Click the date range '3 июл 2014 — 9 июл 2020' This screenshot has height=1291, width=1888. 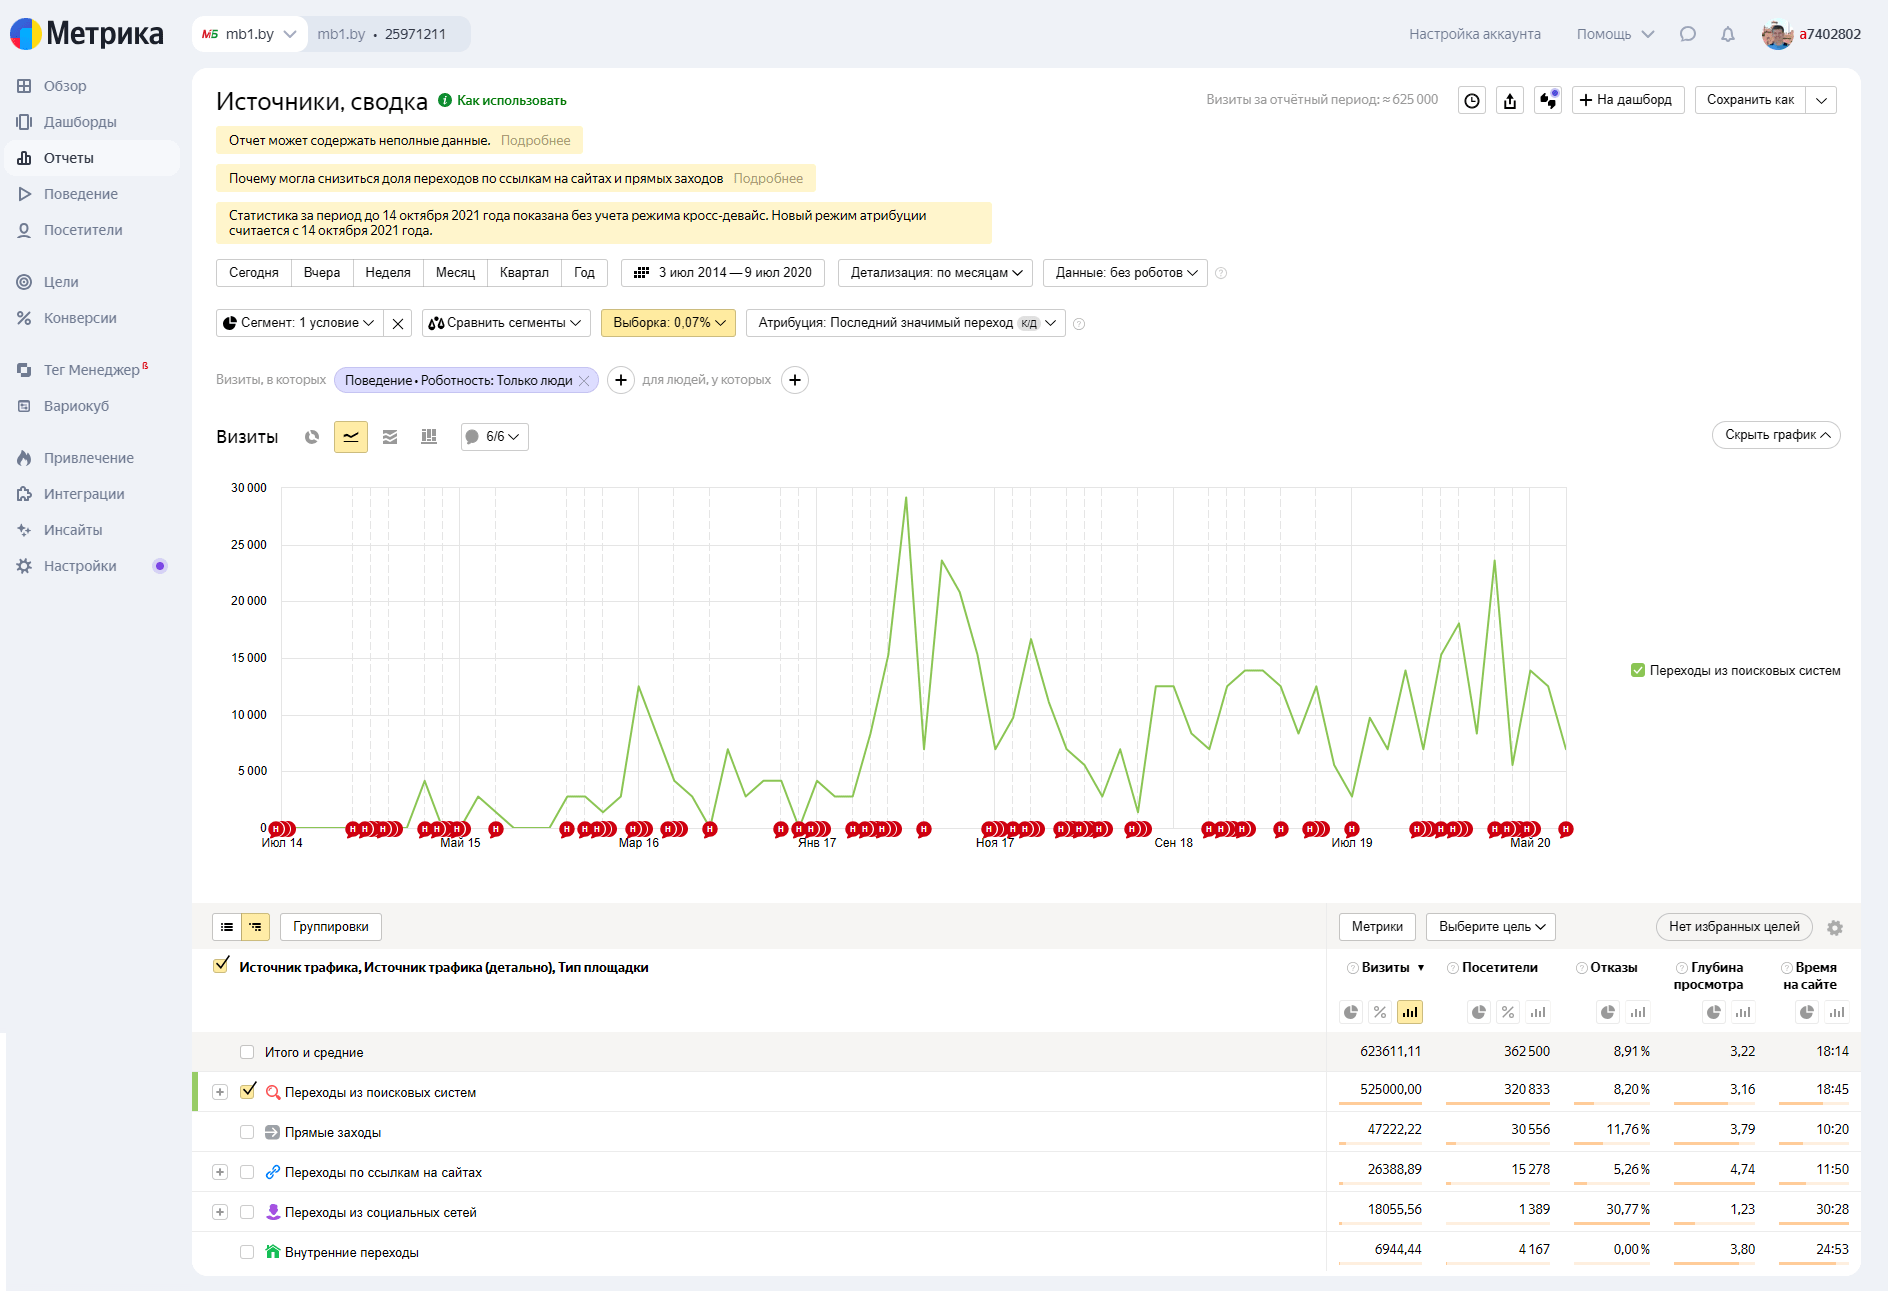click(x=723, y=273)
